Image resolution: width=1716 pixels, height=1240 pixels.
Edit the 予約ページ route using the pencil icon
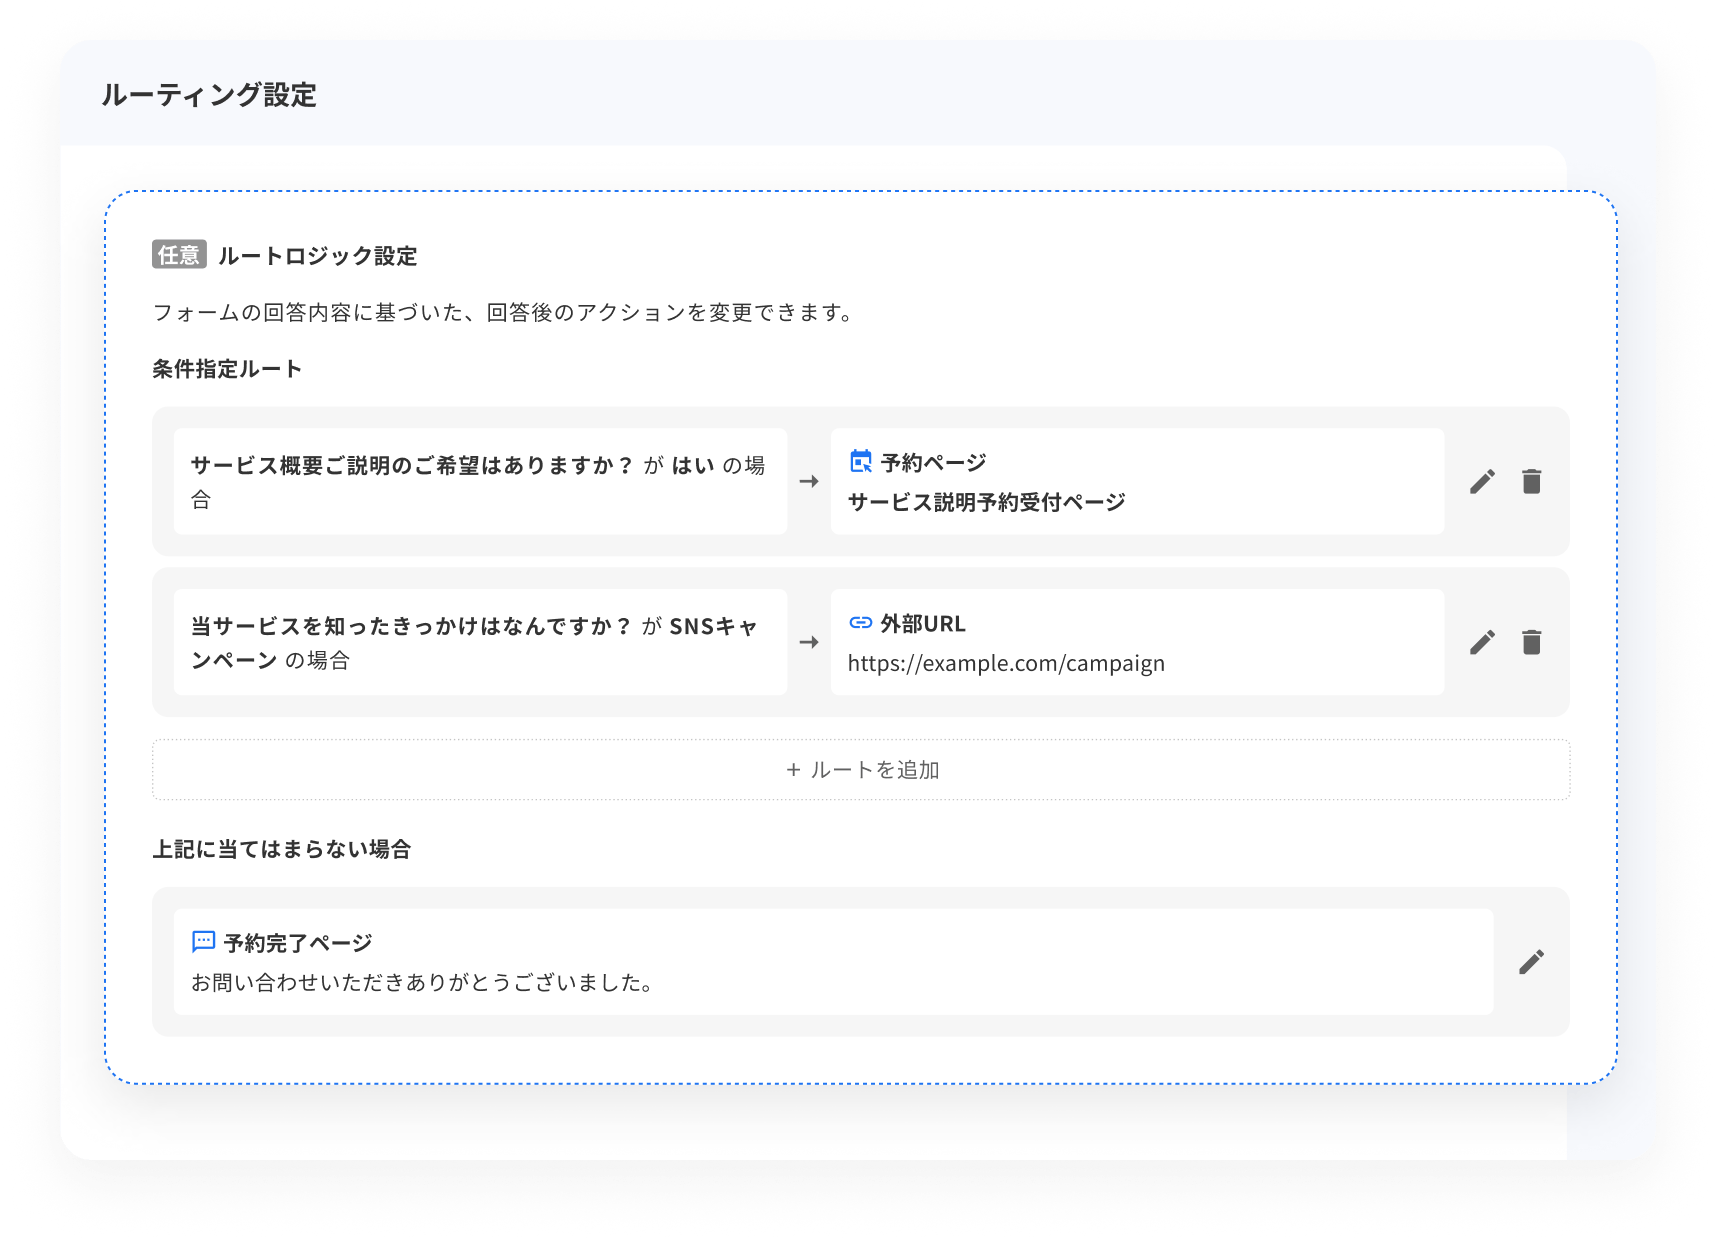pos(1484,481)
